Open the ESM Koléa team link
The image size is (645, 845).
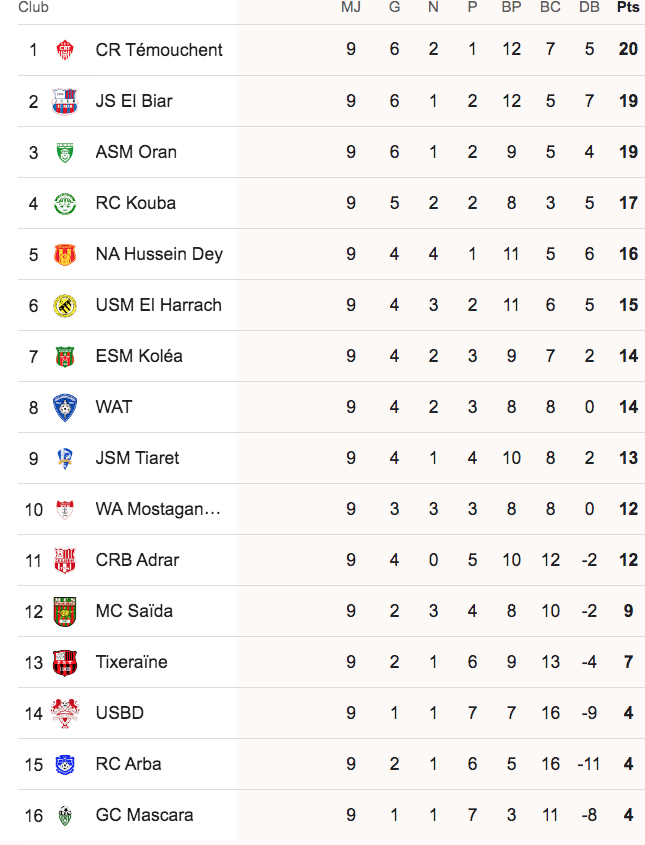[x=139, y=356]
